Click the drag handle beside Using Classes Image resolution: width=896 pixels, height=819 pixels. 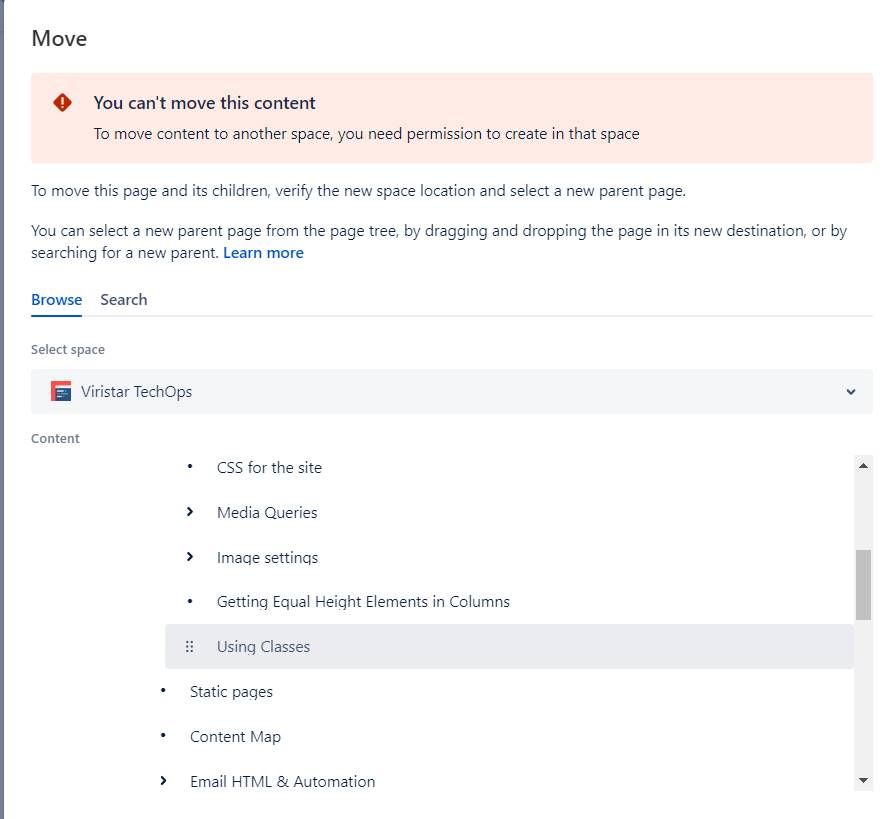tap(190, 646)
